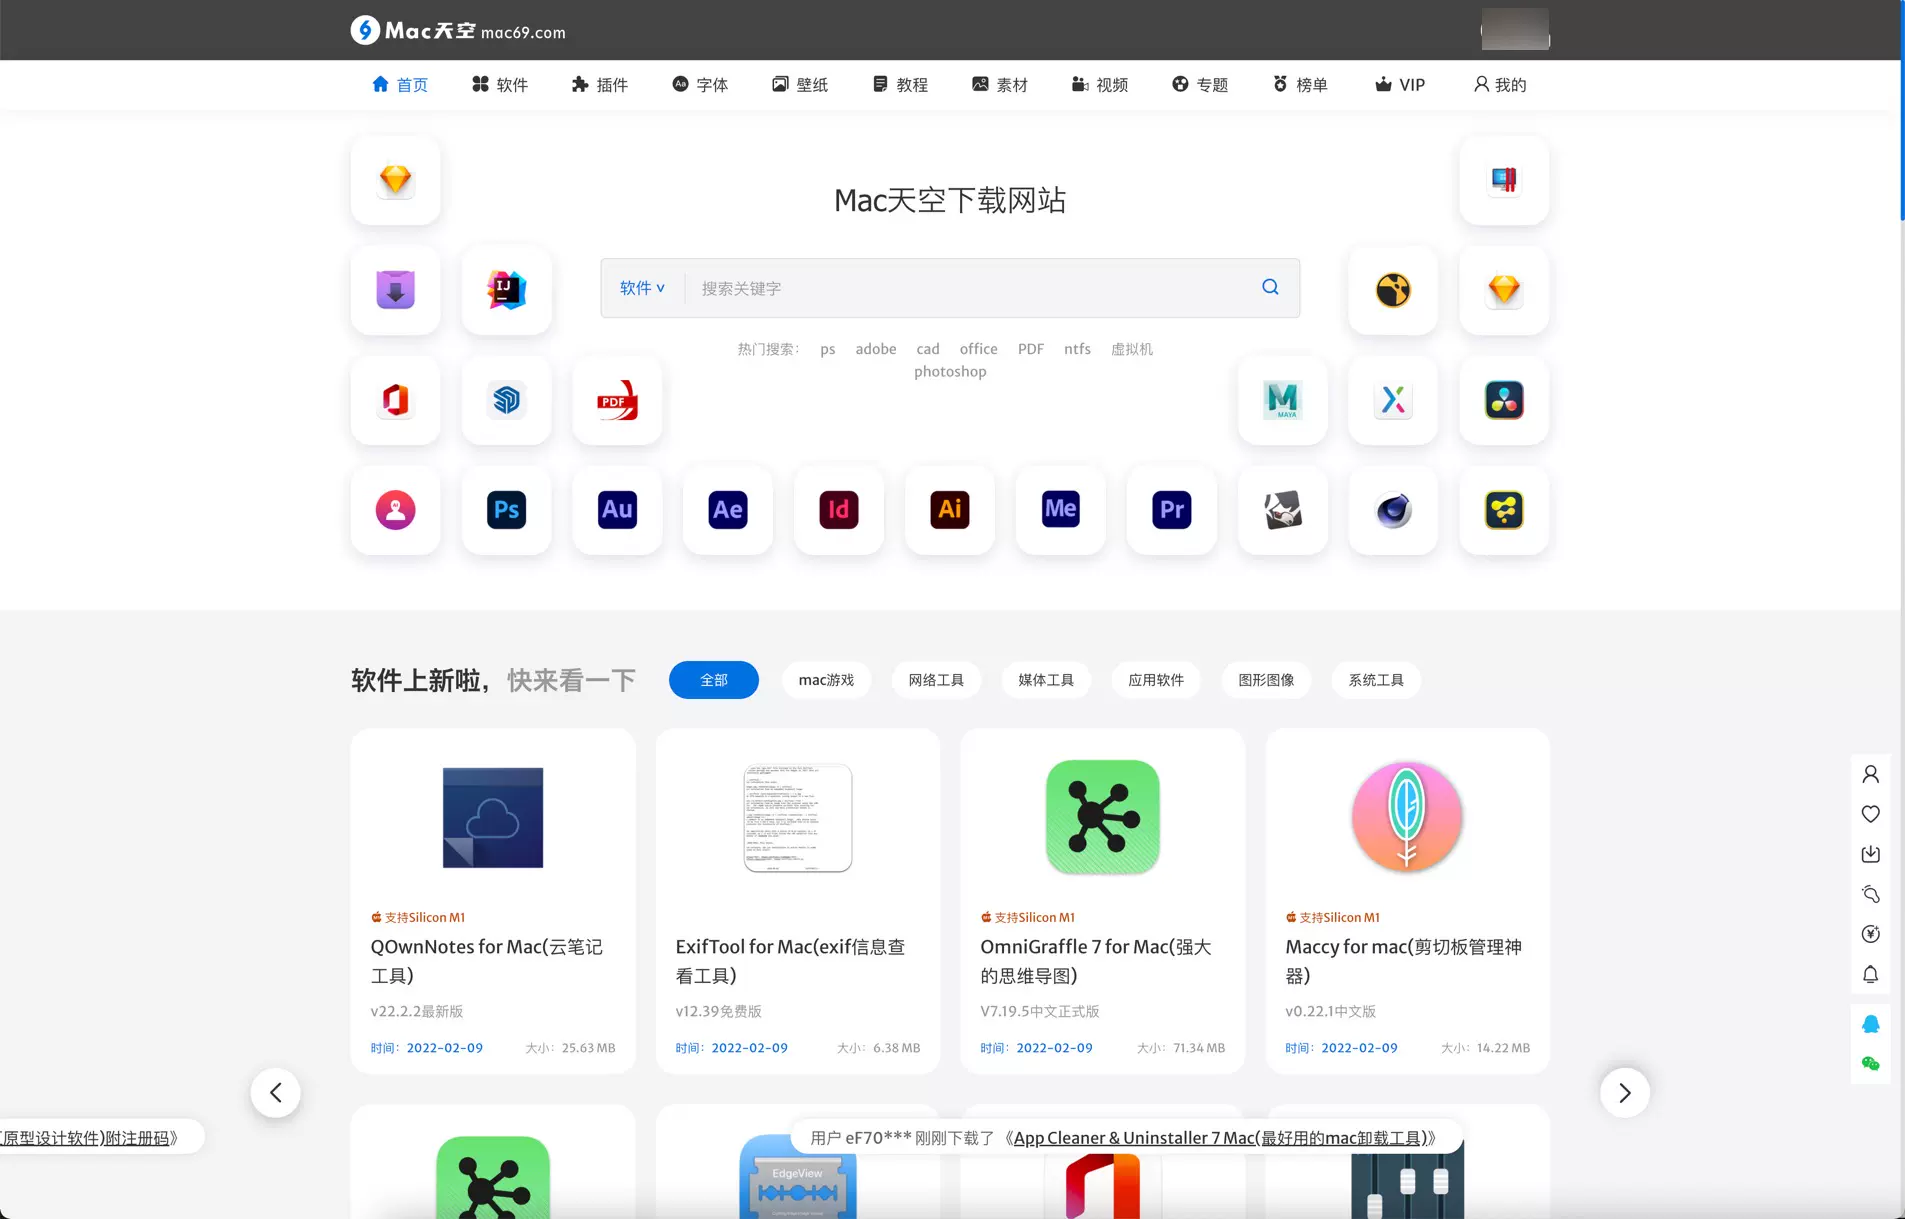This screenshot has height=1219, width=1905.
Task: Open the heart favorites icon in right sidebar
Action: [1871, 814]
